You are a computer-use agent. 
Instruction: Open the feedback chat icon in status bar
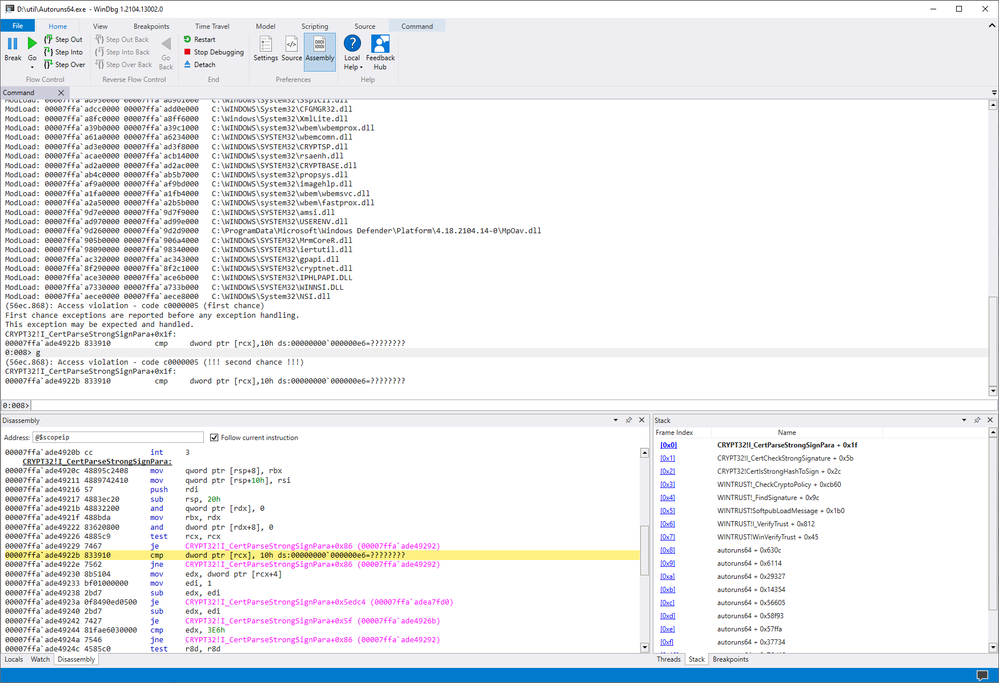[x=982, y=675]
